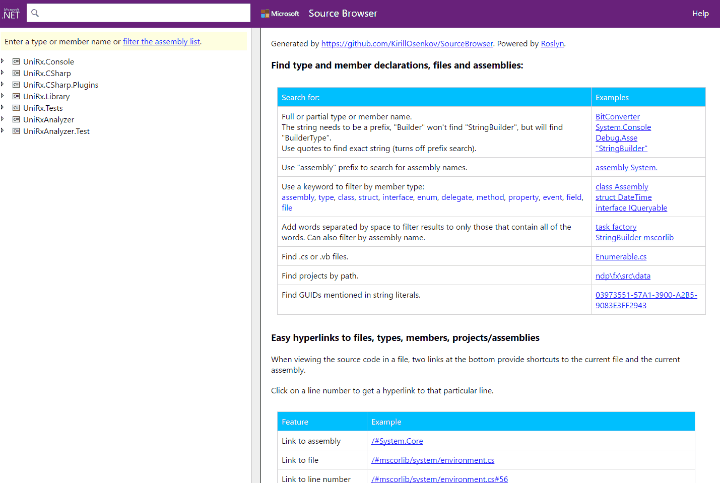The height and width of the screenshot is (483, 720).
Task: Click the /#System.Core assembly link
Action: tap(397, 441)
